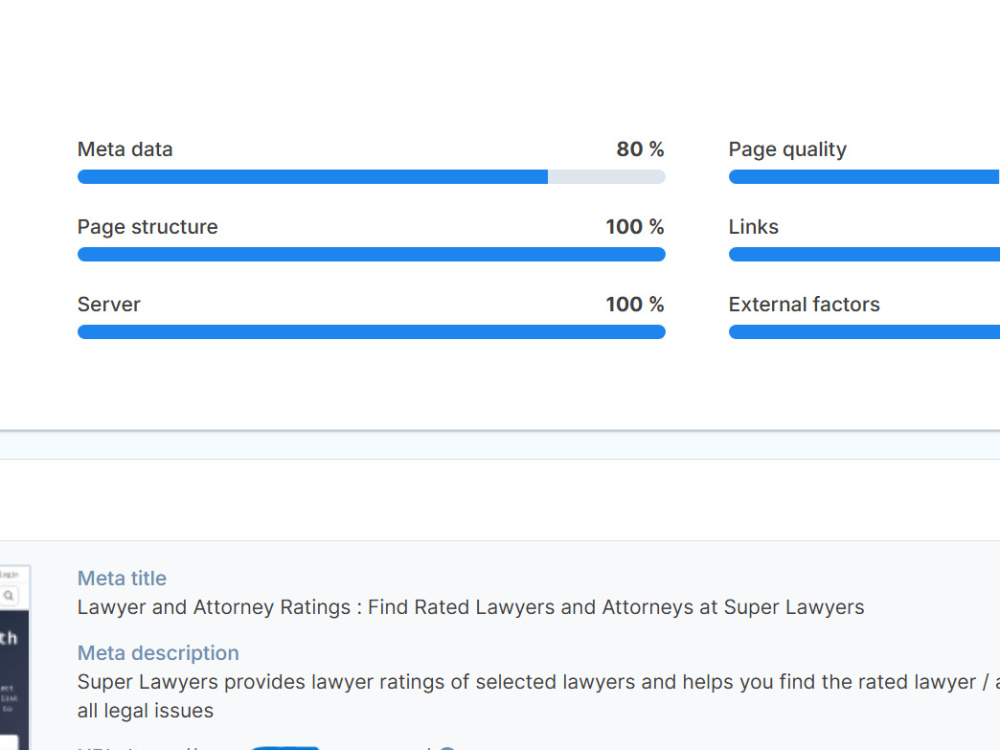The width and height of the screenshot is (1000, 750).
Task: Select the Page quality label
Action: coord(788,150)
